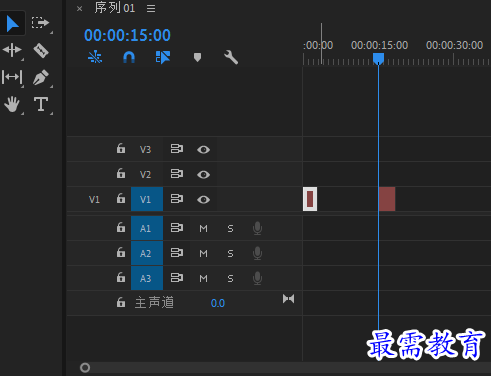Toggle sync lock on A1
Image resolution: width=491 pixels, height=376 pixels.
[177, 228]
